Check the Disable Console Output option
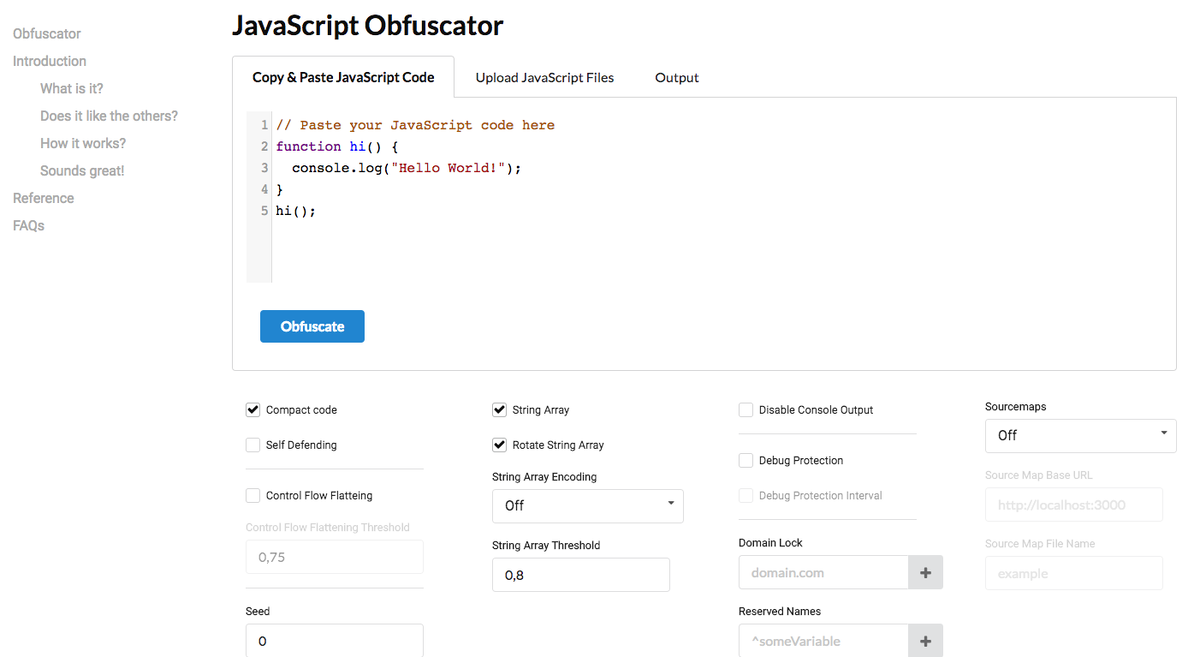Image resolution: width=1200 pixels, height=657 pixels. [746, 410]
